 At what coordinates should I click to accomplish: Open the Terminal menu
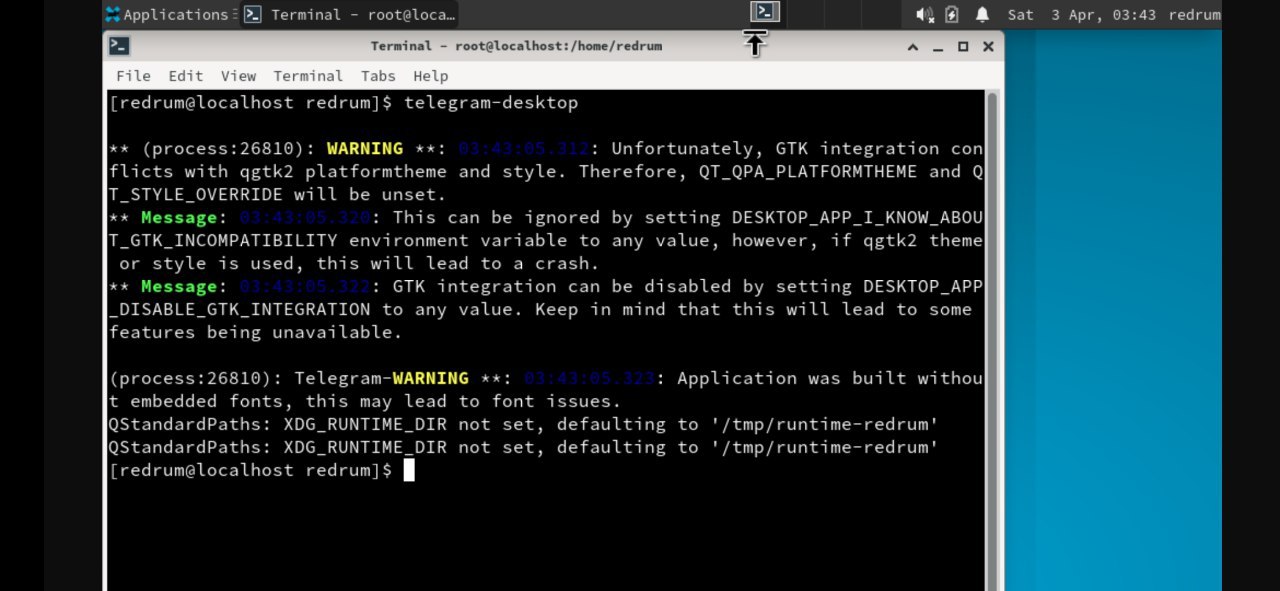point(308,76)
